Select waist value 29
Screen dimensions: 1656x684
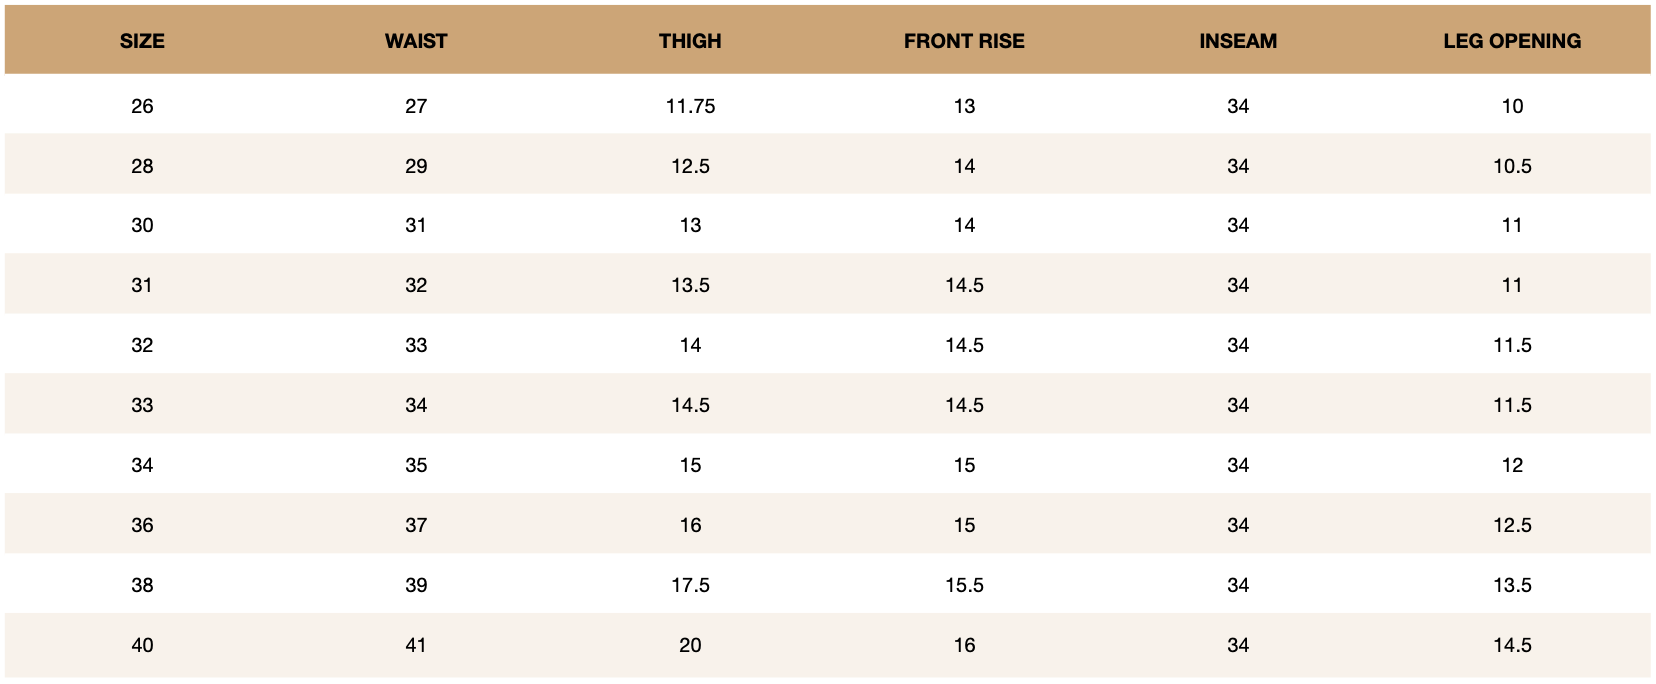pyautogui.click(x=416, y=166)
